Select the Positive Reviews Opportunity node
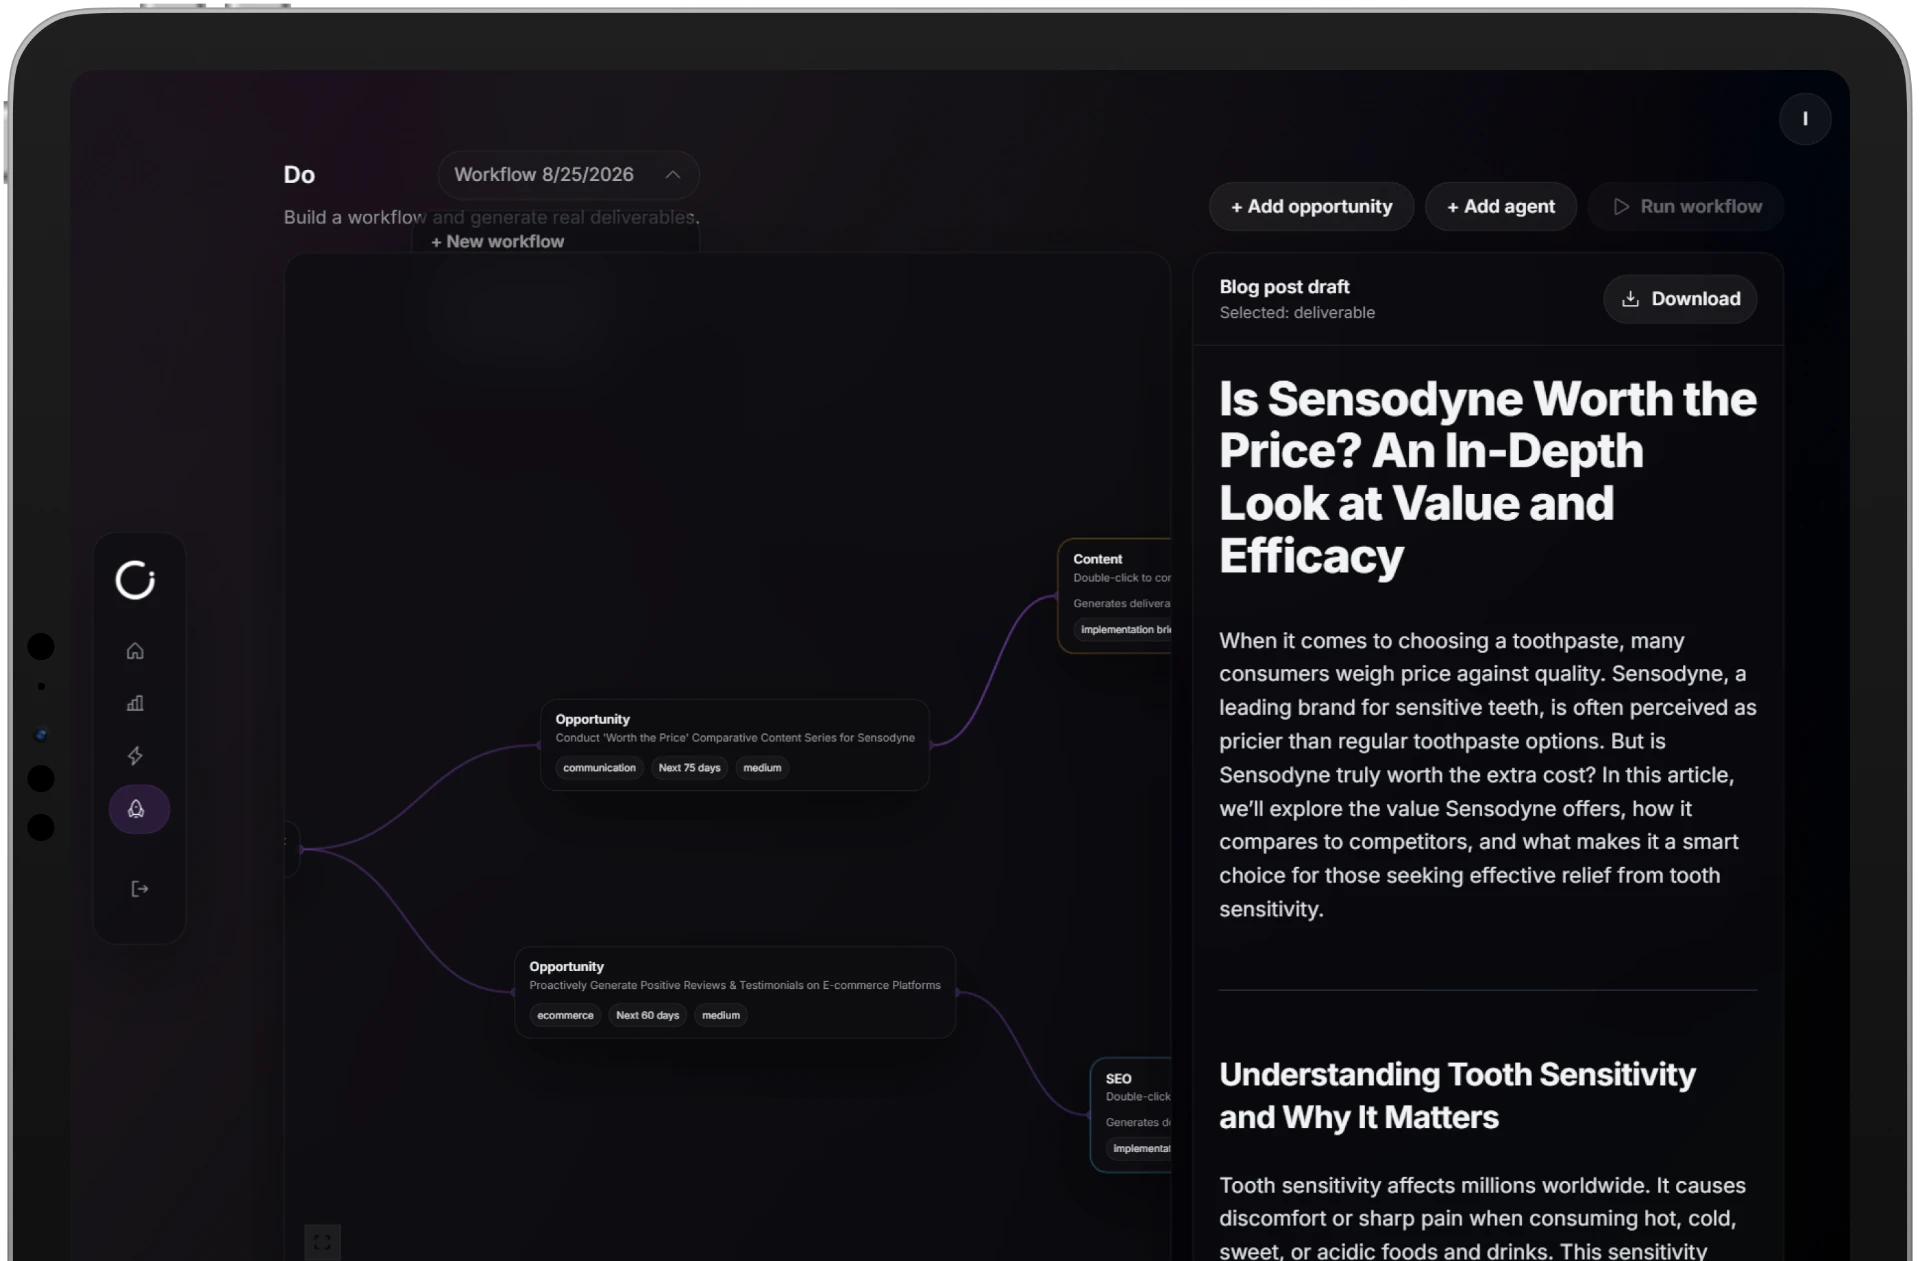1920x1261 pixels. [735, 992]
